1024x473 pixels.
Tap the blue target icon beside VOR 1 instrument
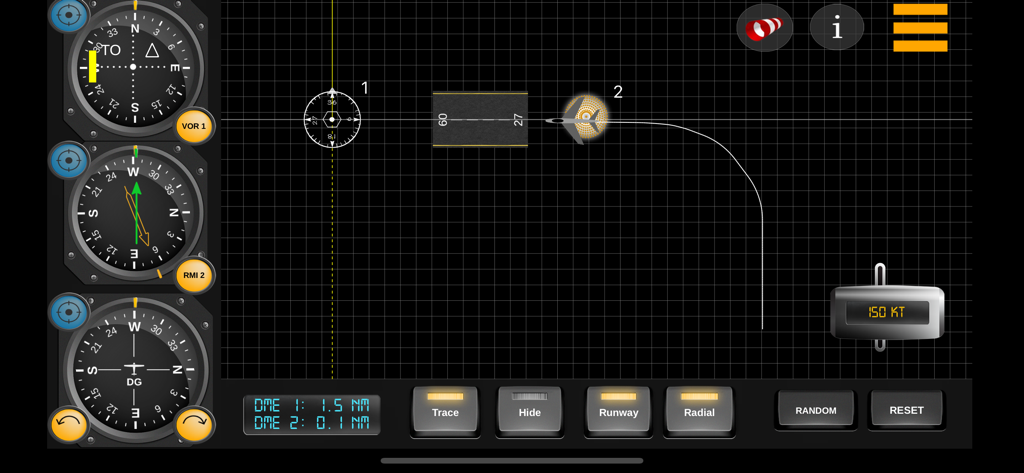pos(69,14)
